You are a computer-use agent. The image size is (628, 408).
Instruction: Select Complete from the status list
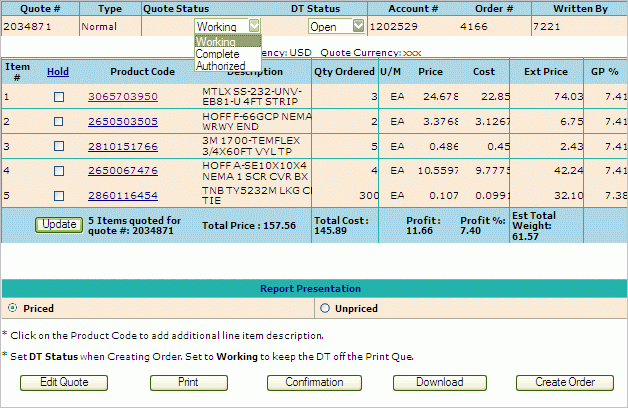pyautogui.click(x=218, y=54)
